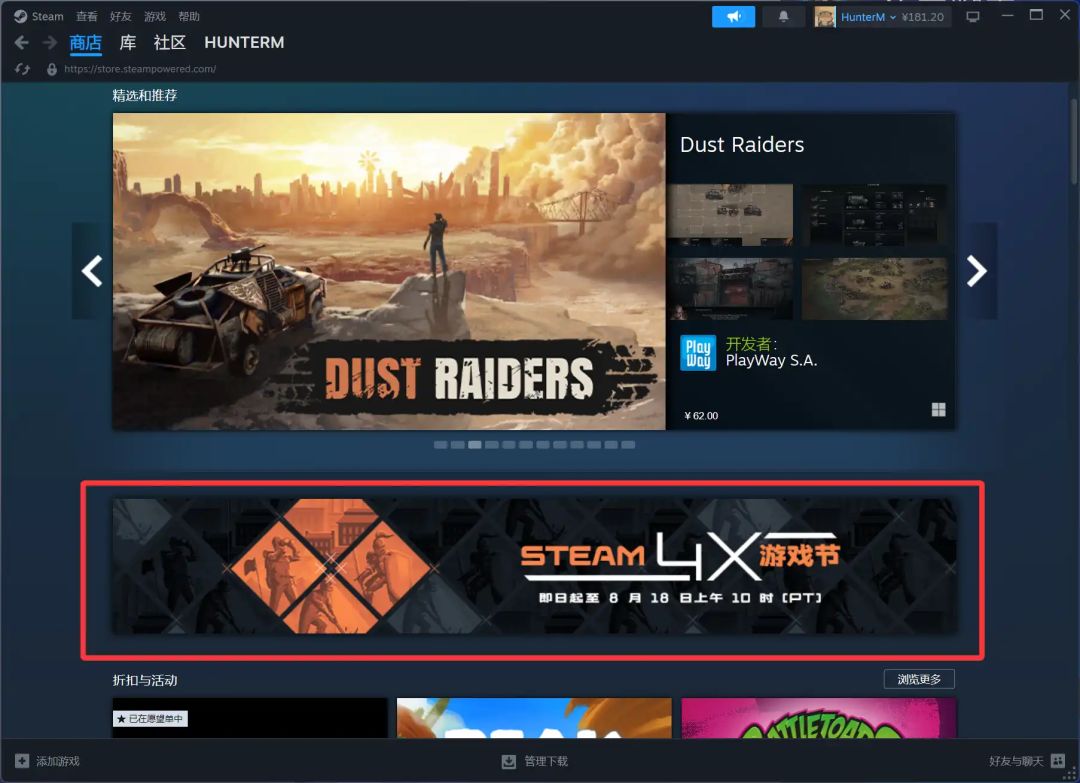Open the Steam 4X 游戏节 banner
The image size is (1080, 783).
[x=534, y=567]
